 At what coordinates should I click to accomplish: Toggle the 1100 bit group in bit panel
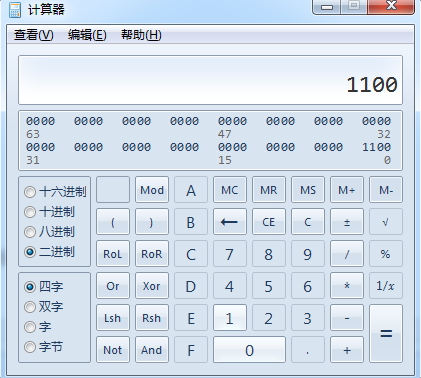pos(376,147)
